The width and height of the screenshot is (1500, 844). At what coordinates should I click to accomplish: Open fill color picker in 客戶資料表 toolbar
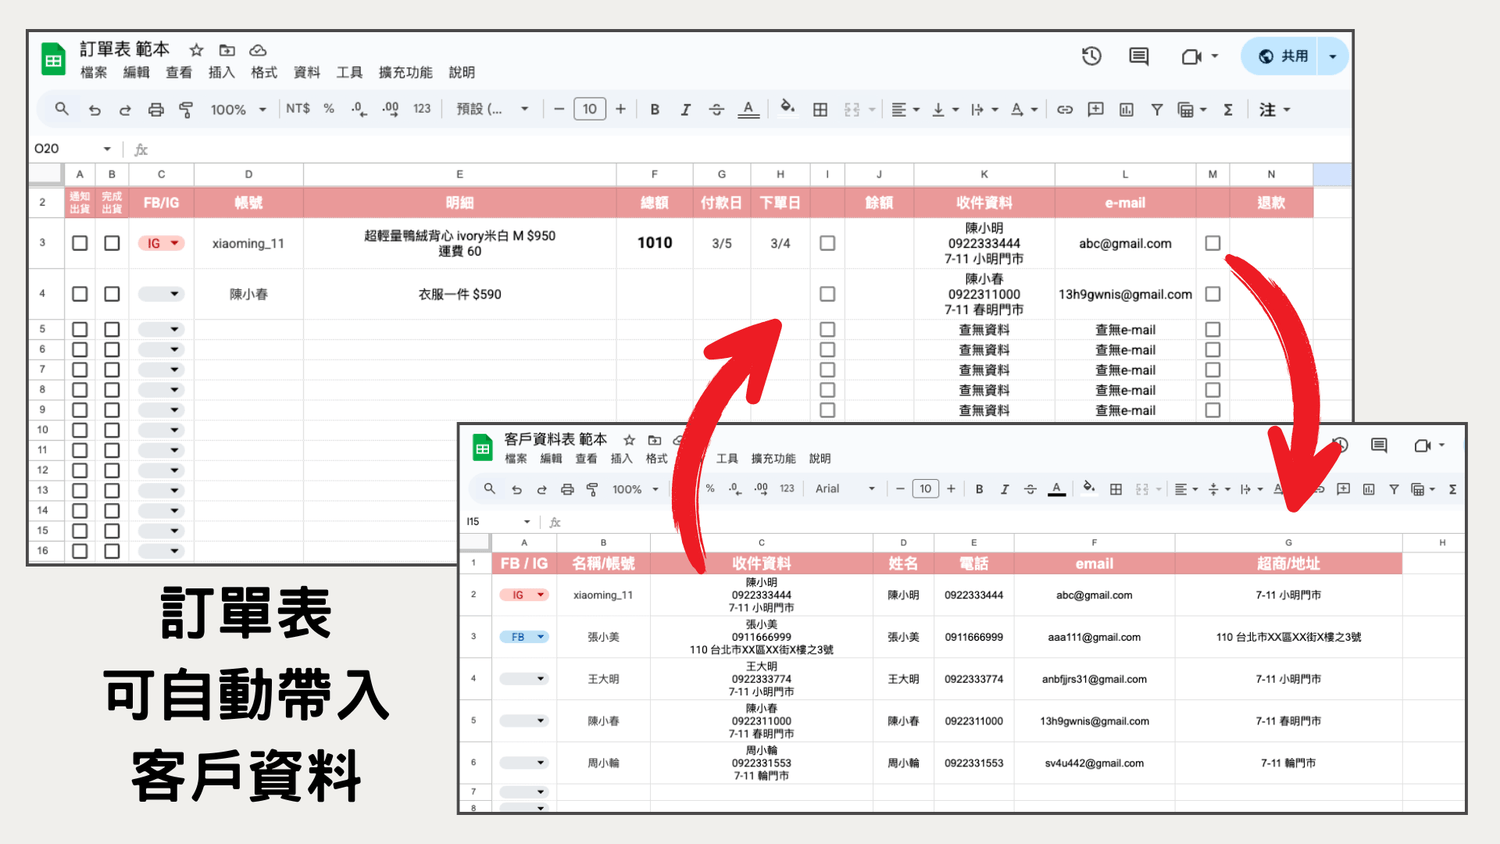tap(1088, 488)
